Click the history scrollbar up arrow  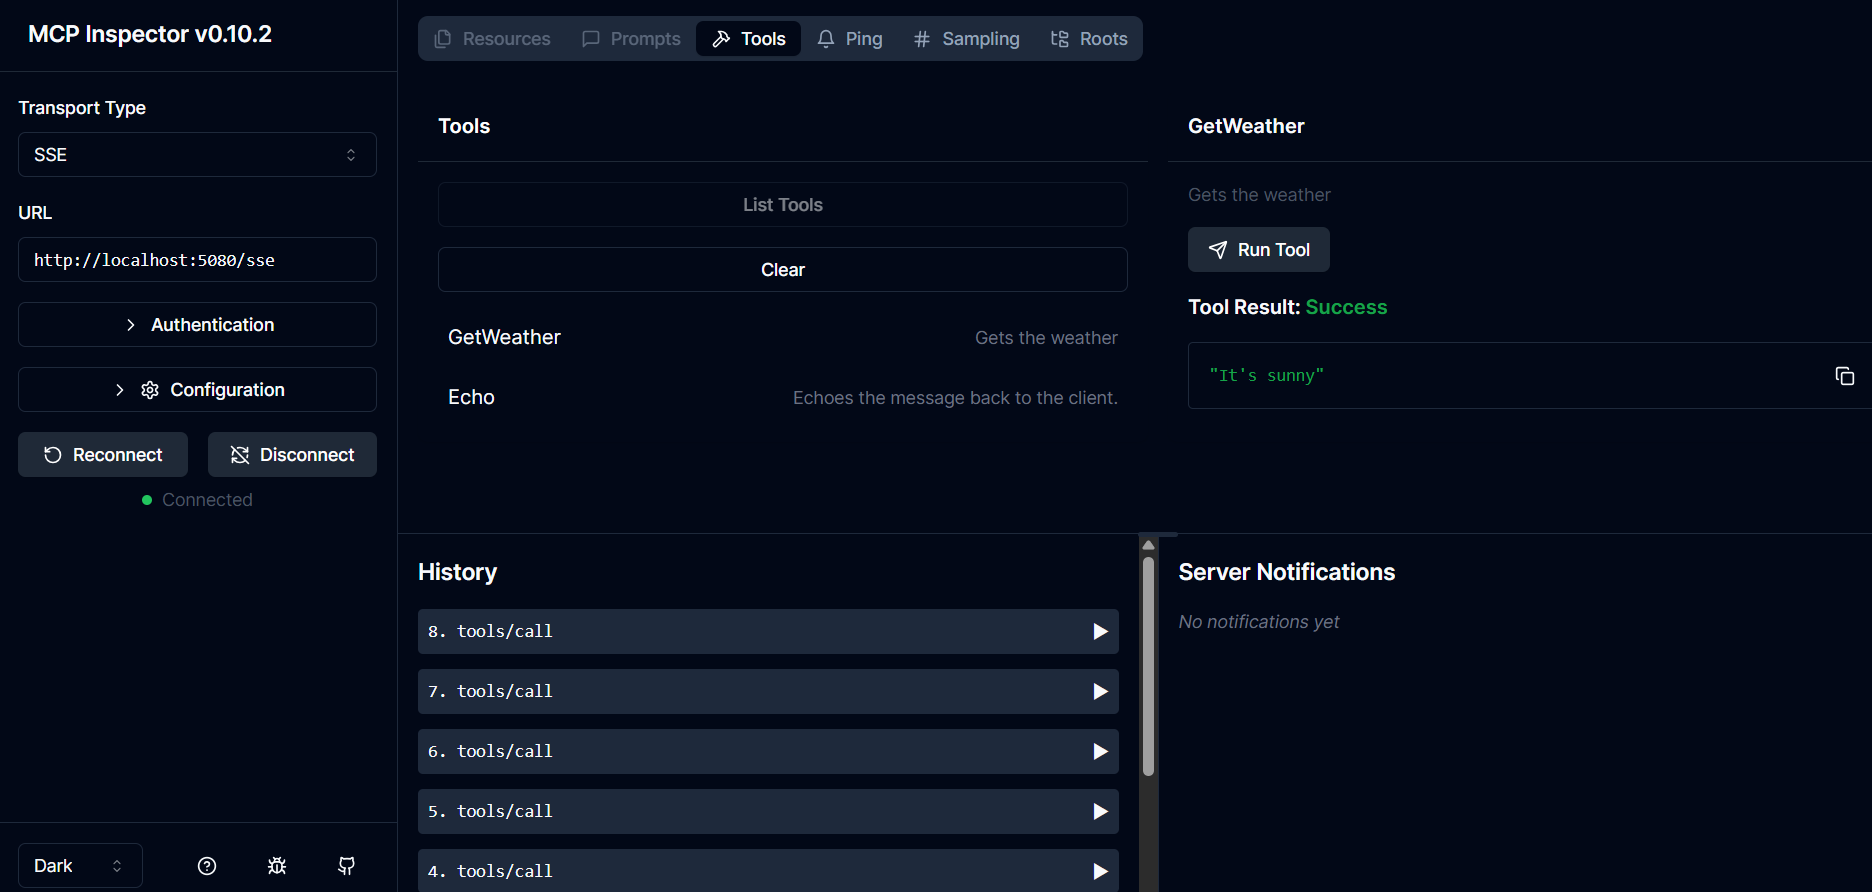click(x=1148, y=545)
